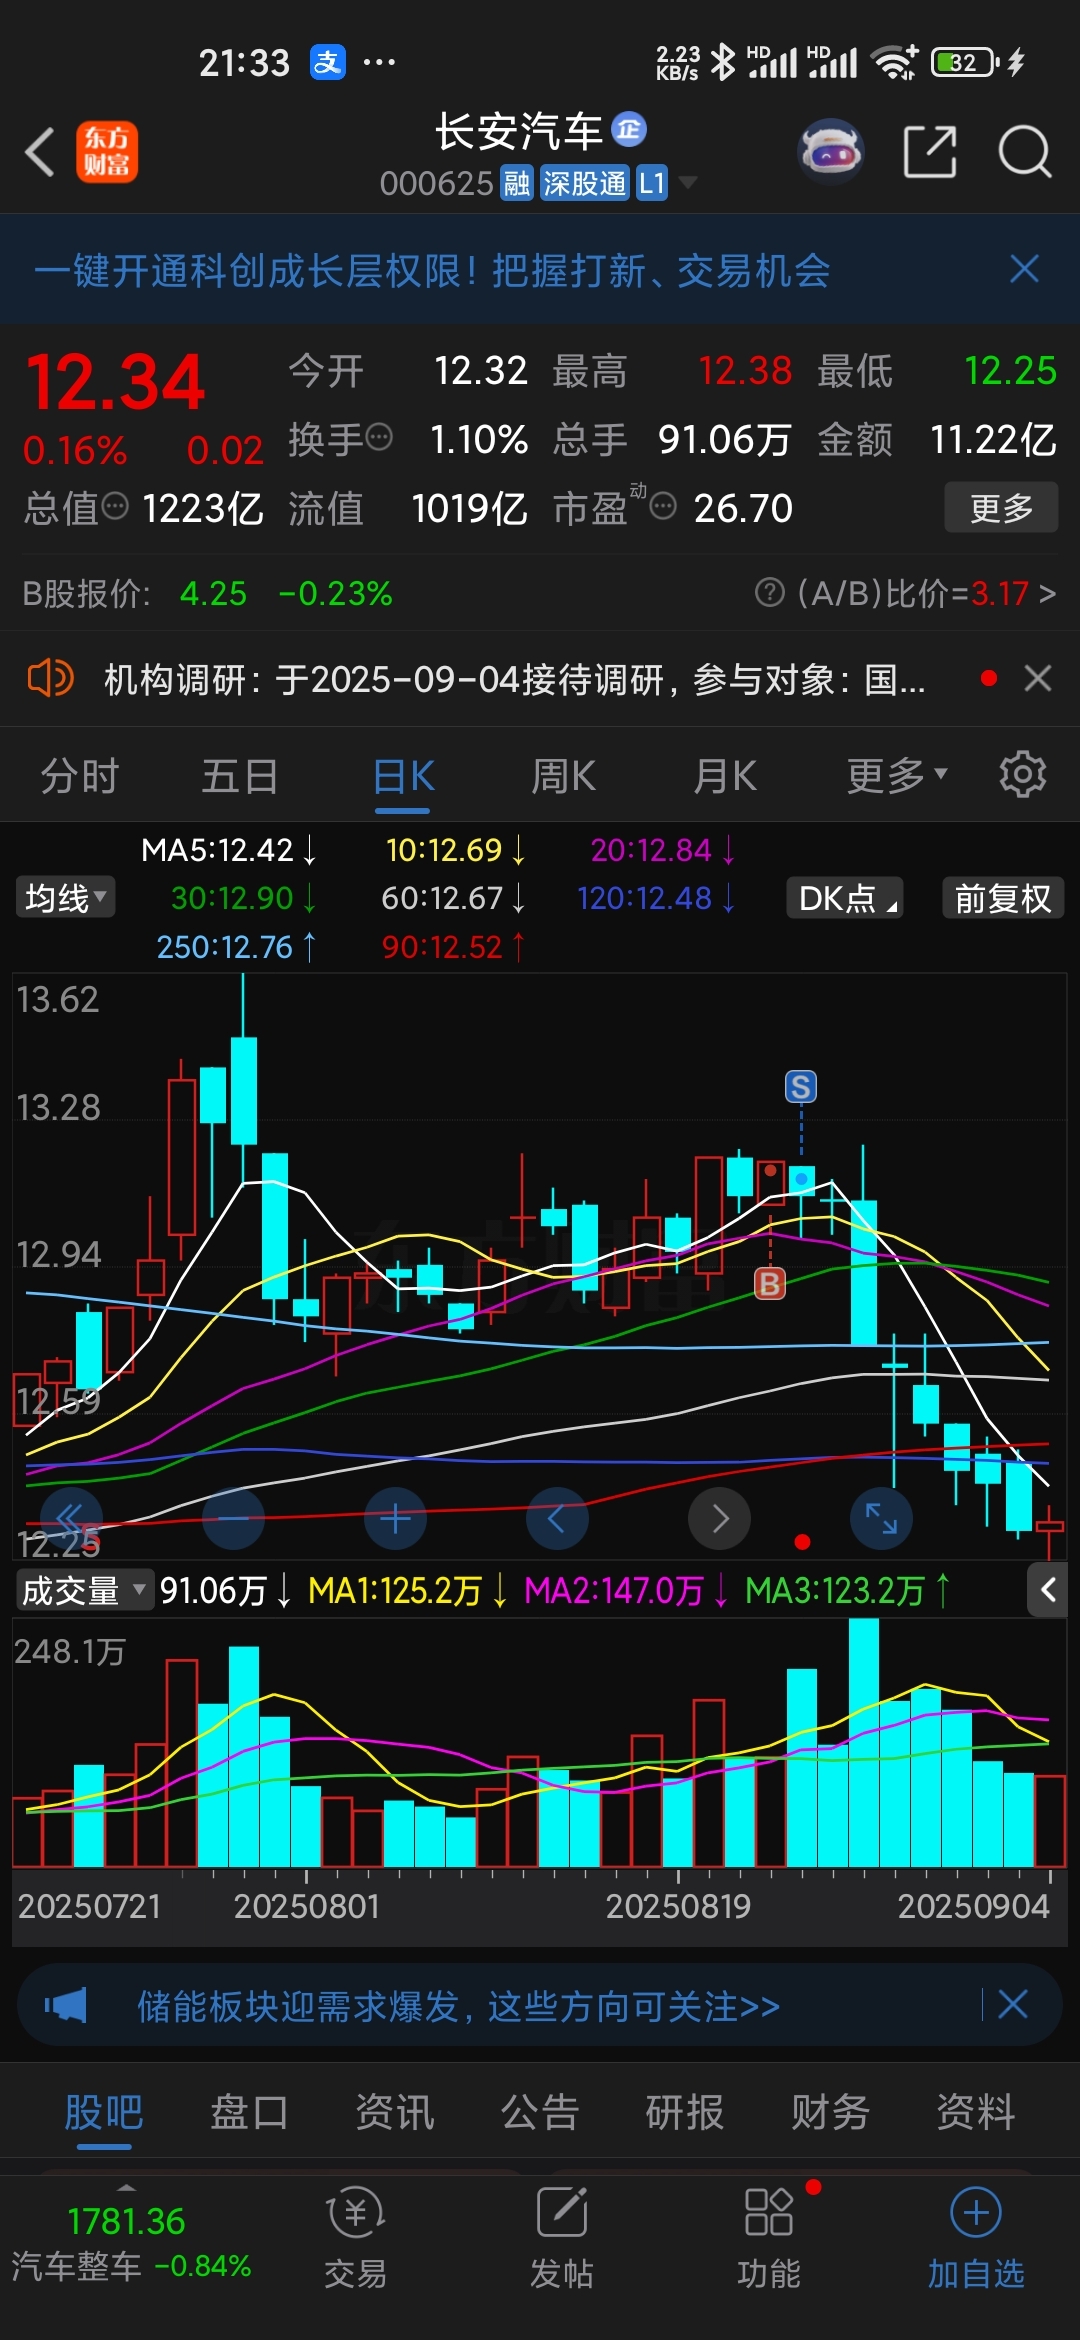1080x2340 pixels.
Task: Switch to the 资讯 tab
Action: click(x=395, y=2113)
